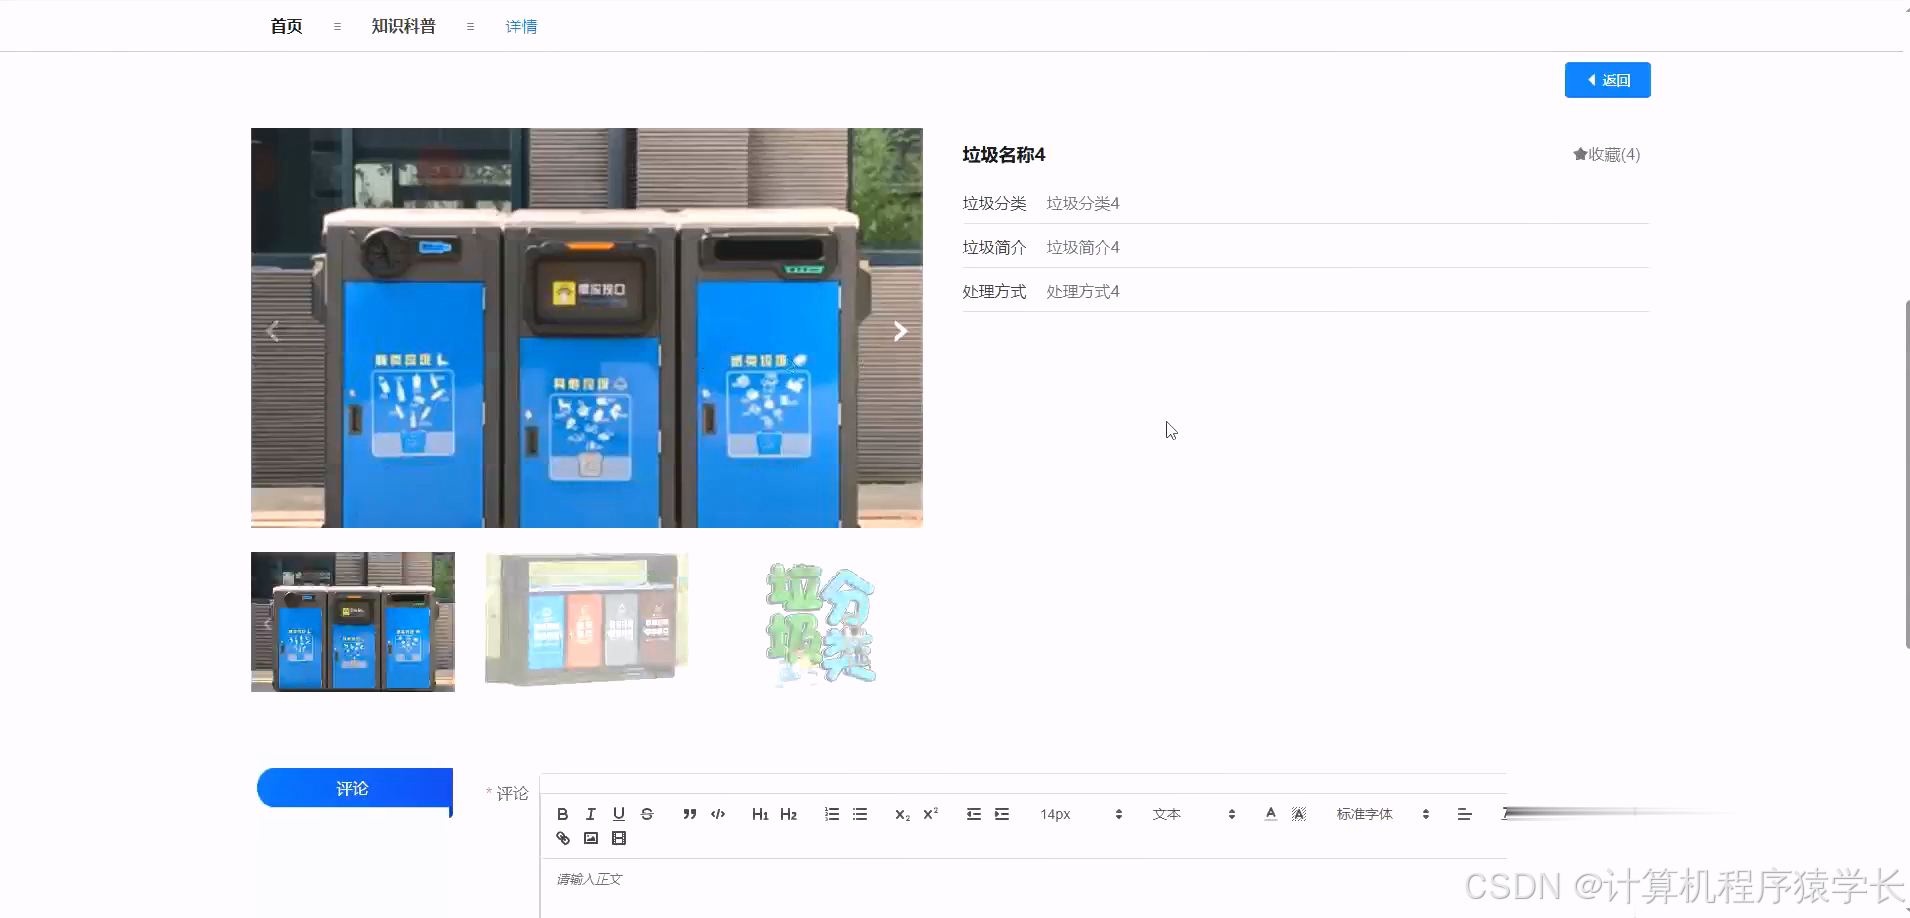This screenshot has width=1910, height=918.
Task: Select the second garbage bin thumbnail
Action: (586, 620)
